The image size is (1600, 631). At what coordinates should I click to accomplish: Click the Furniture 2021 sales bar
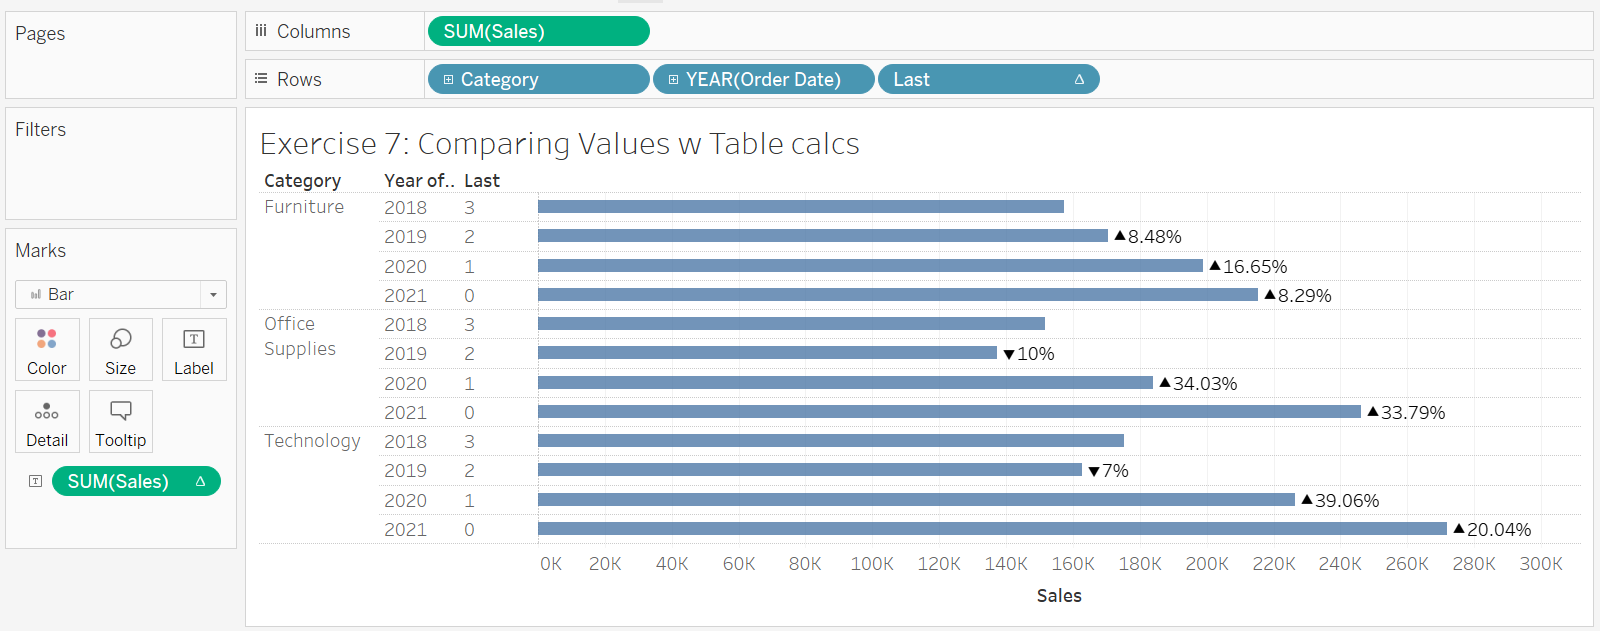click(x=897, y=295)
